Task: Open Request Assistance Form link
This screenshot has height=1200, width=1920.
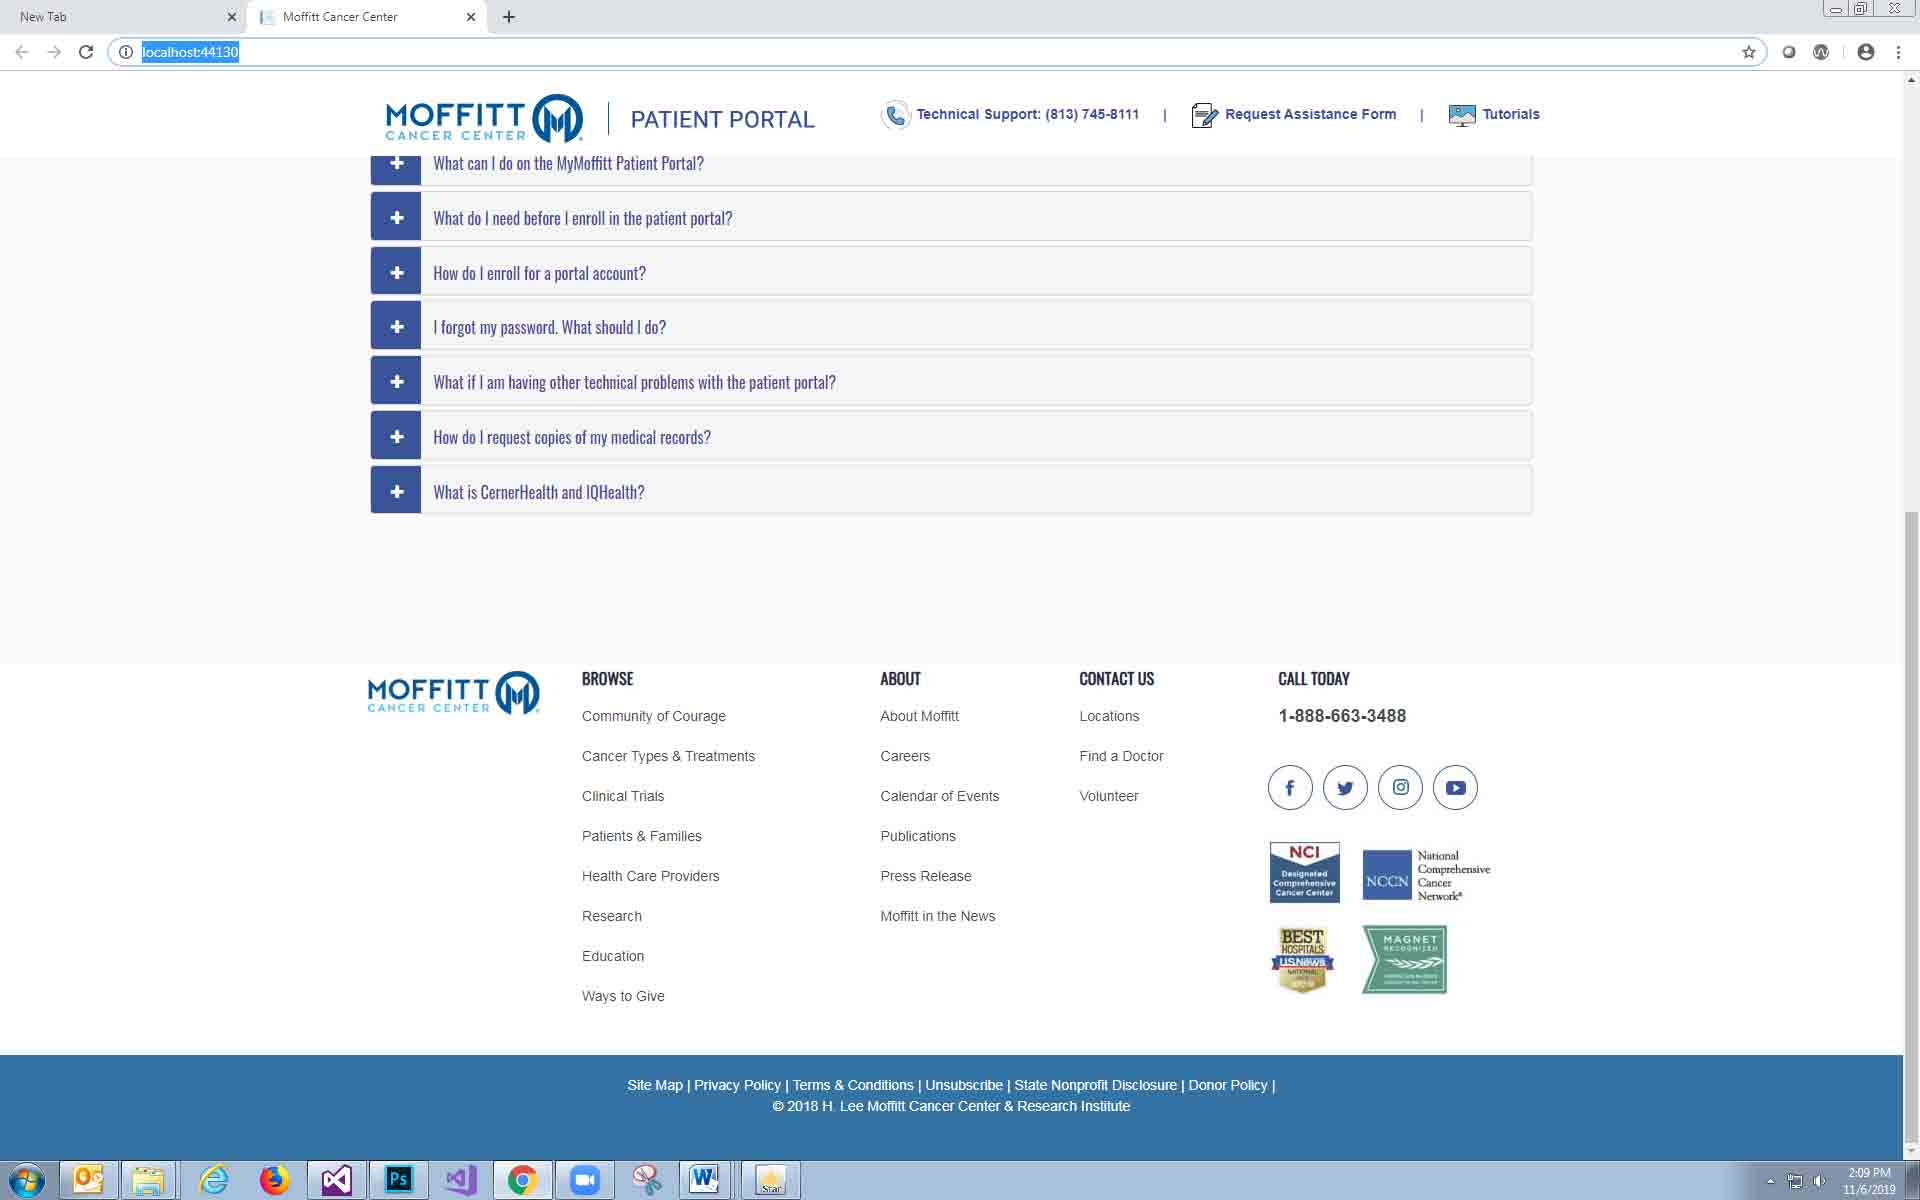Action: coord(1310,114)
